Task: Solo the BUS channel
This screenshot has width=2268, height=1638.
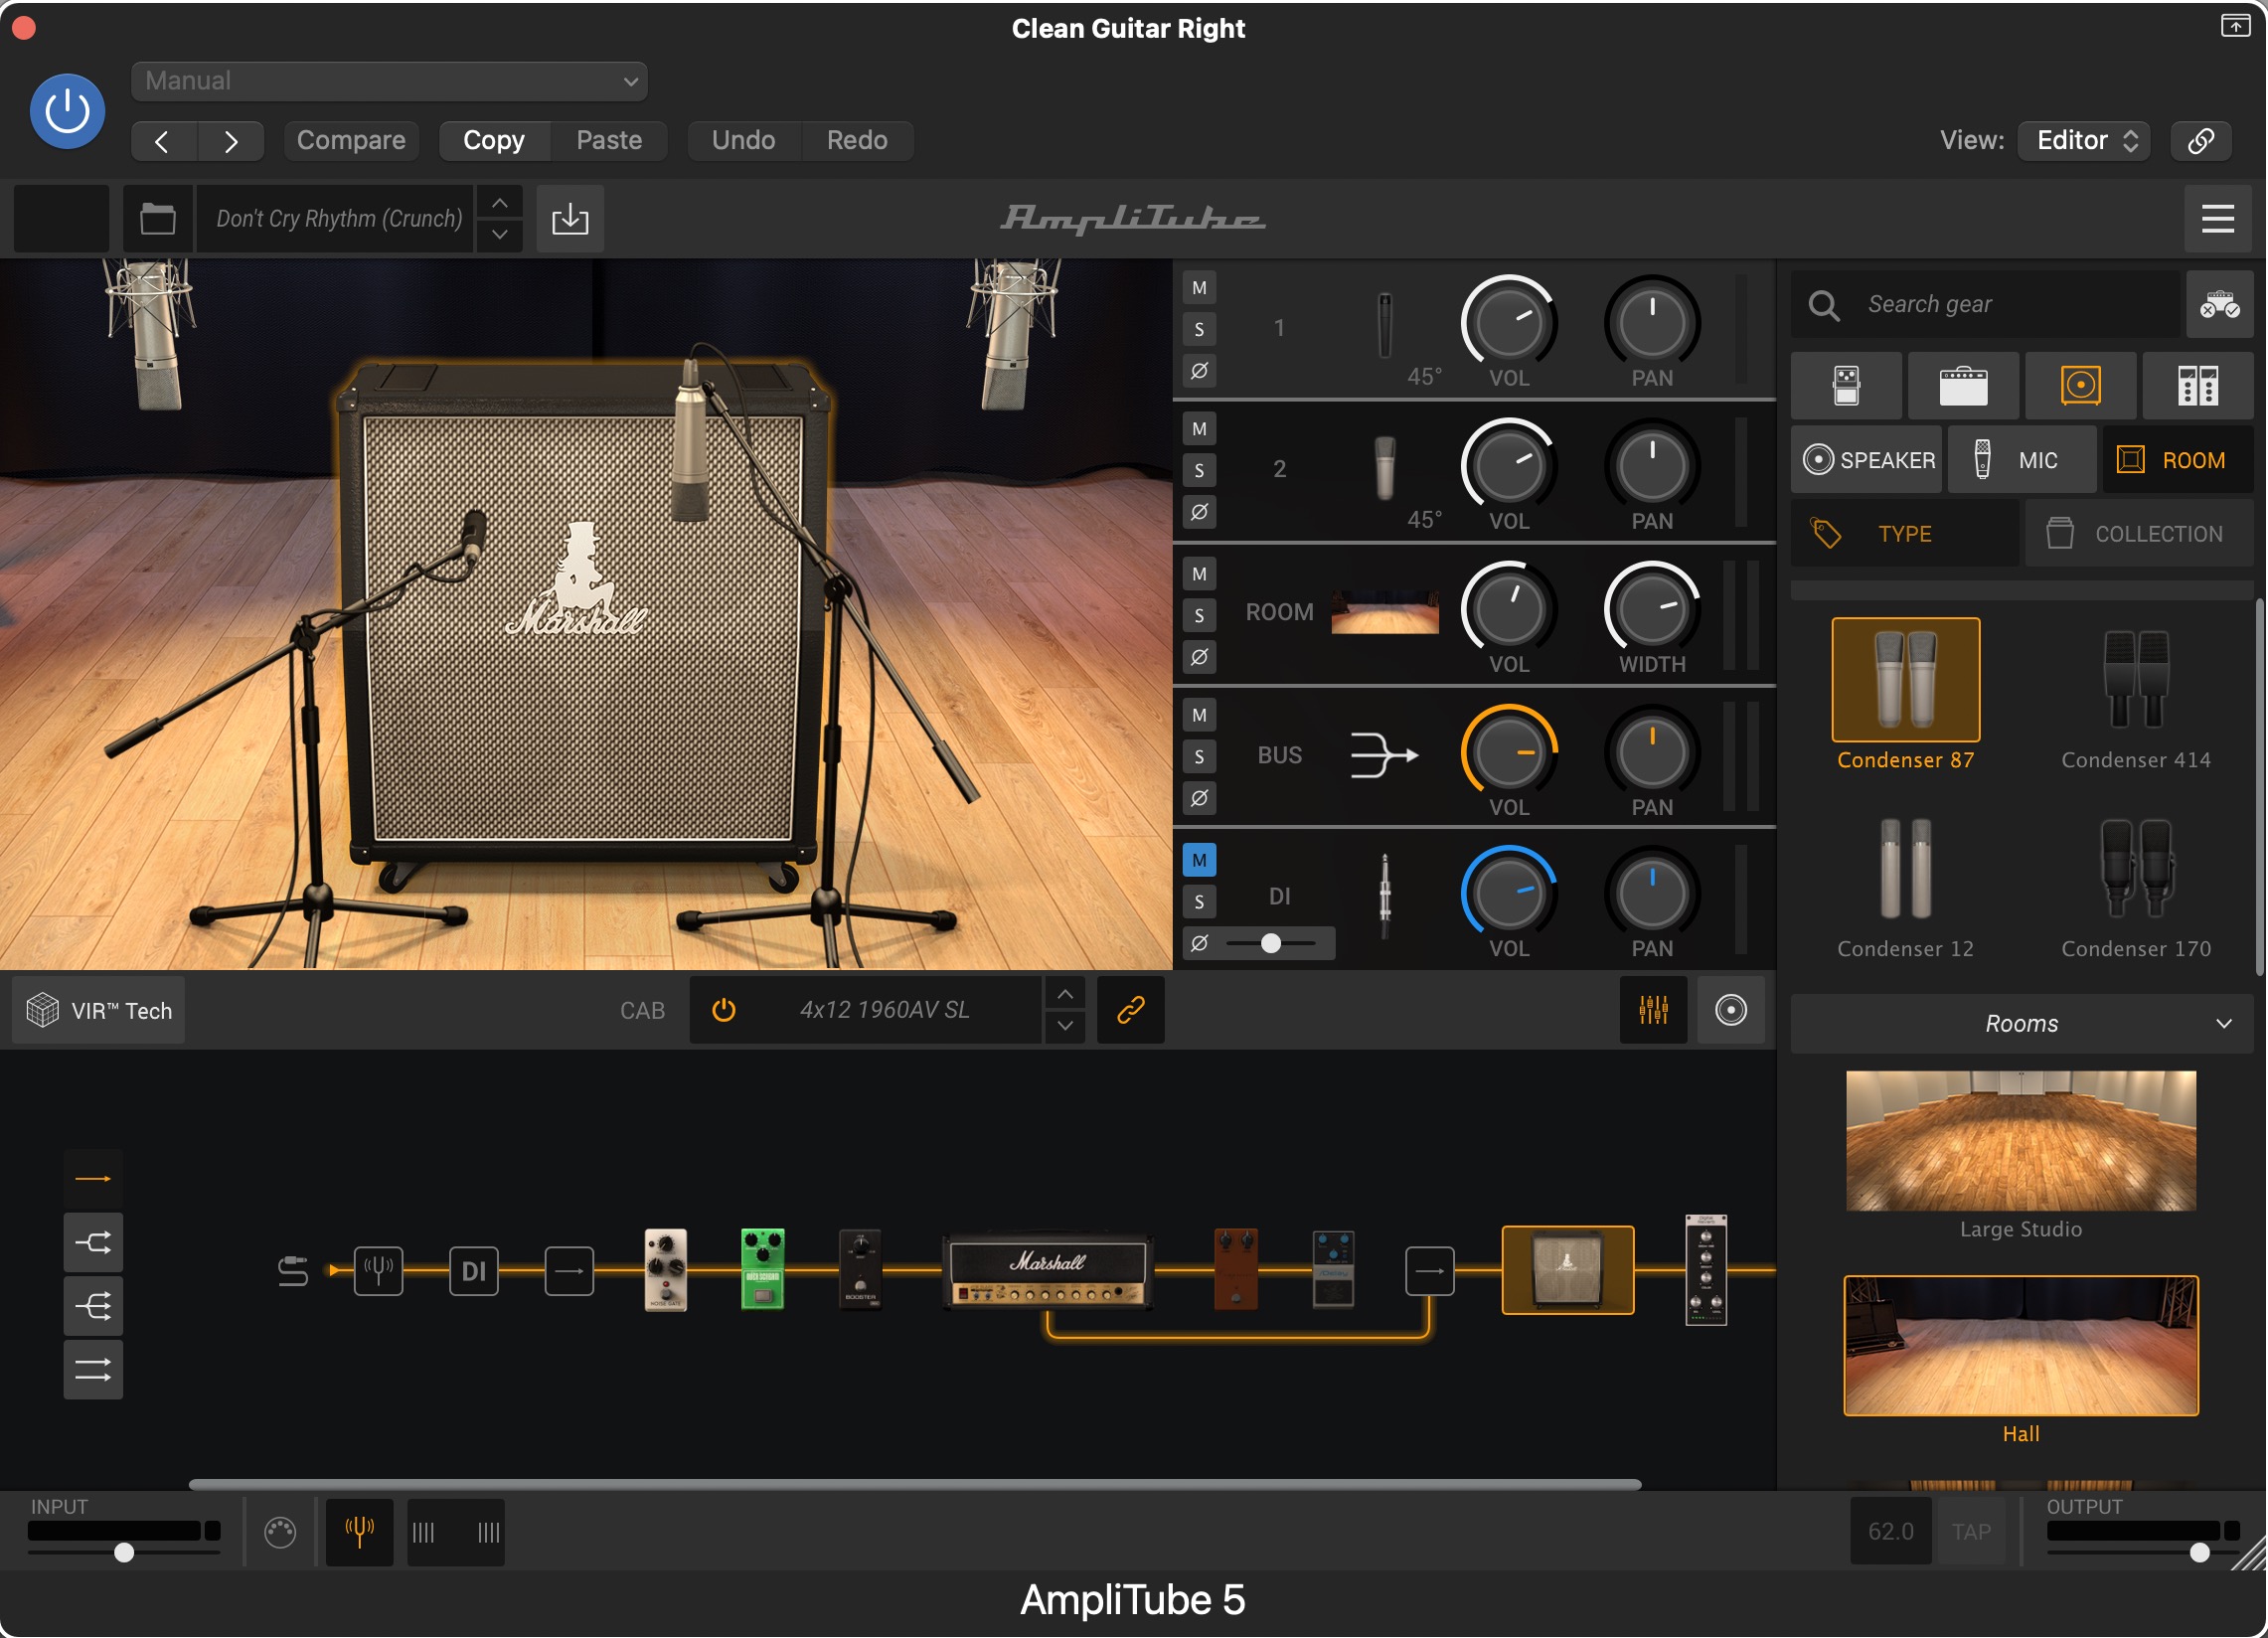Action: click(1199, 756)
